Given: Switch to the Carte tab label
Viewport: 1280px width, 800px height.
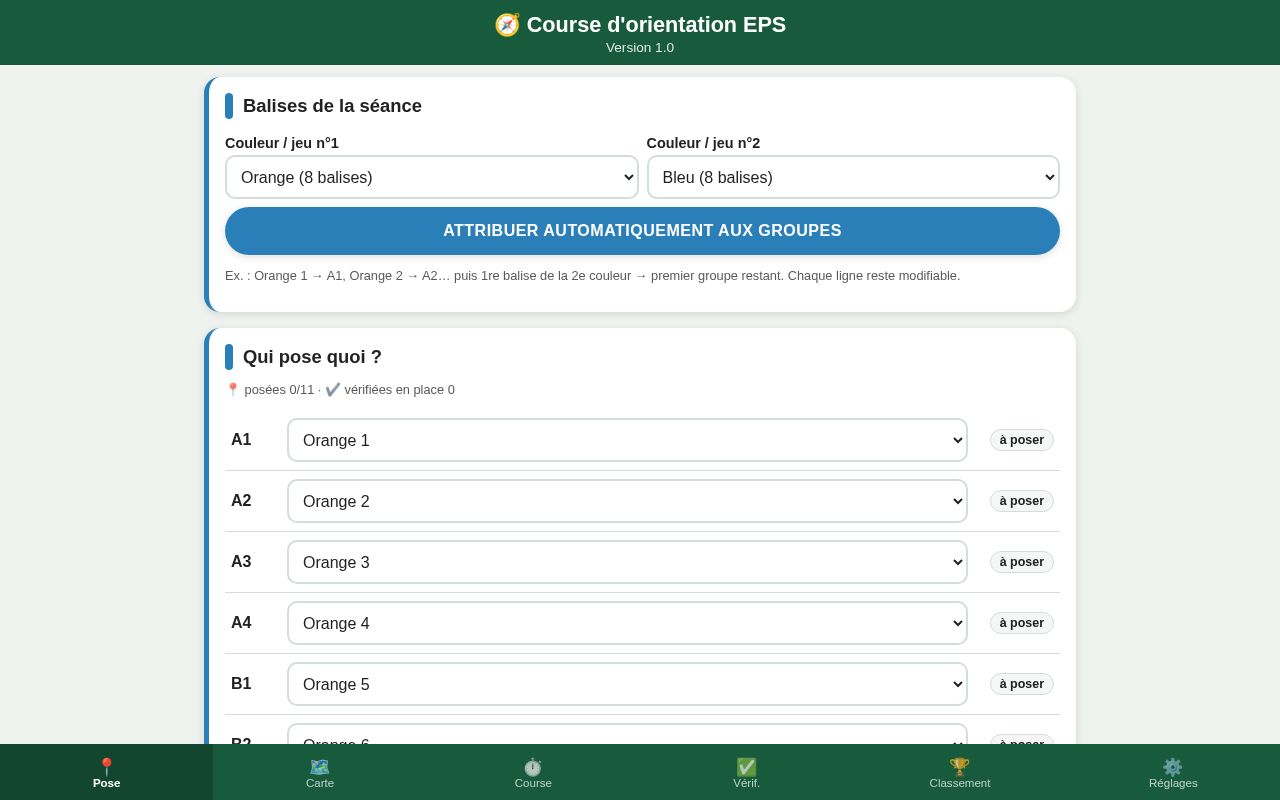Looking at the screenshot, I should pyautogui.click(x=320, y=783).
